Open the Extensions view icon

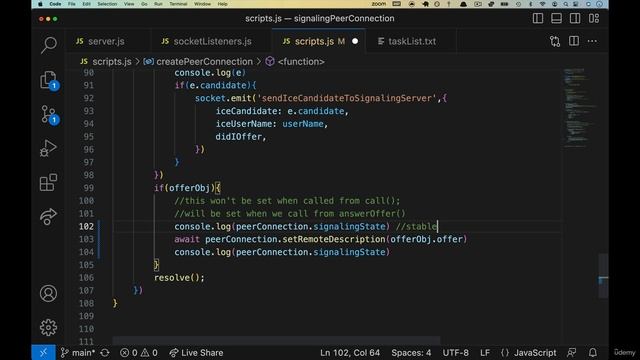pyautogui.click(x=49, y=182)
